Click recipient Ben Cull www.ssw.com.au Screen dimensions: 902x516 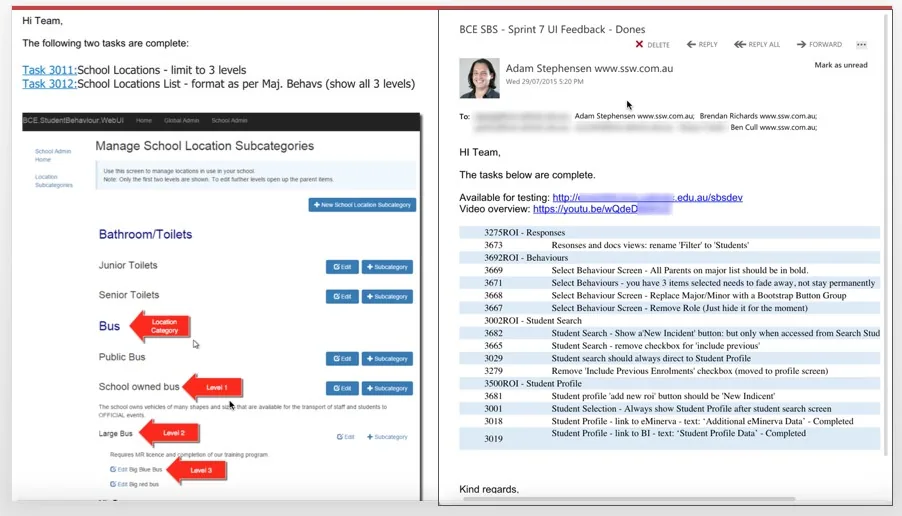coord(774,128)
